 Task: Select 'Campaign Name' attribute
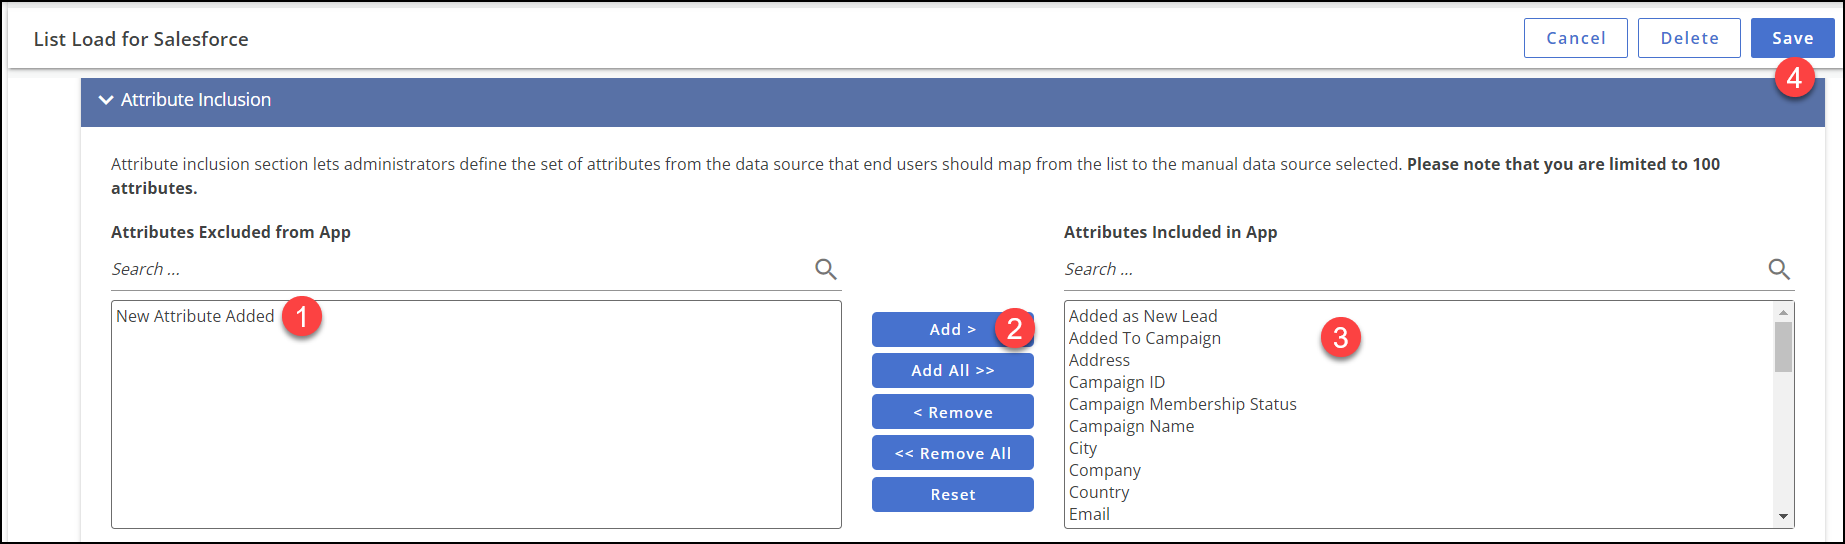coord(1131,426)
